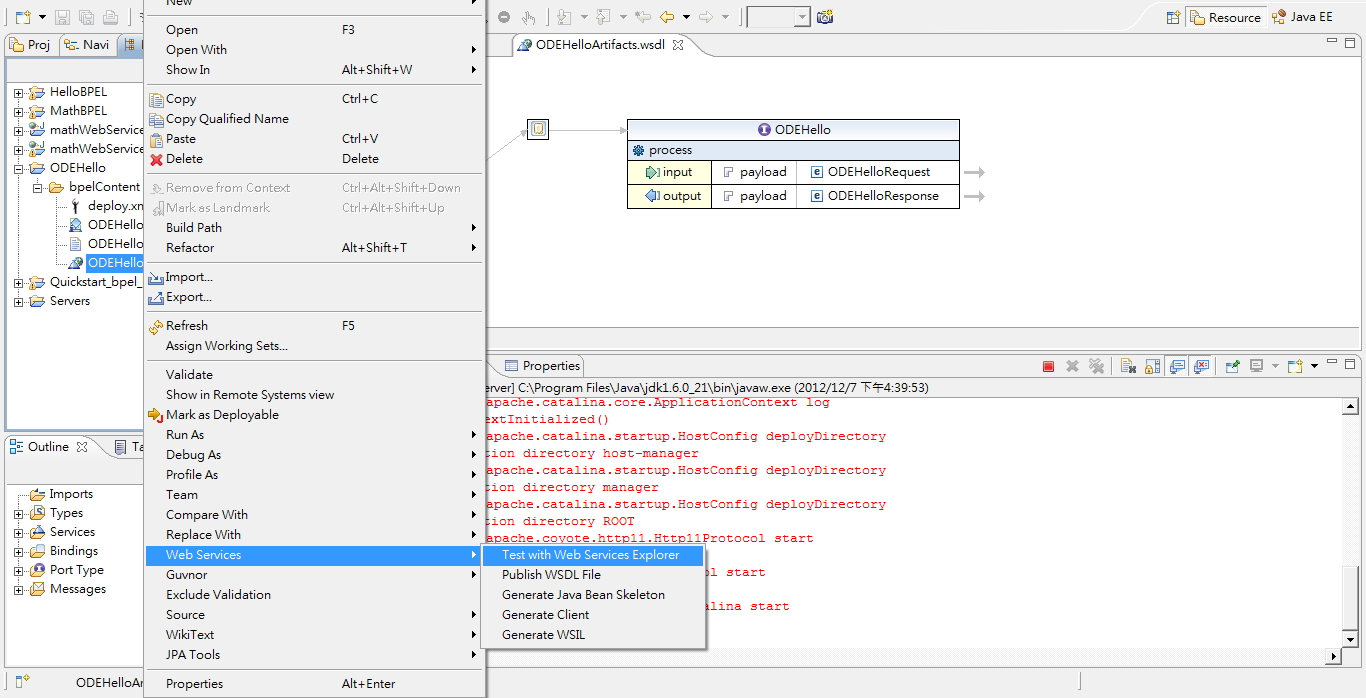The image size is (1366, 698).
Task: Click the back navigation yellow arrow
Action: pyautogui.click(x=666, y=17)
